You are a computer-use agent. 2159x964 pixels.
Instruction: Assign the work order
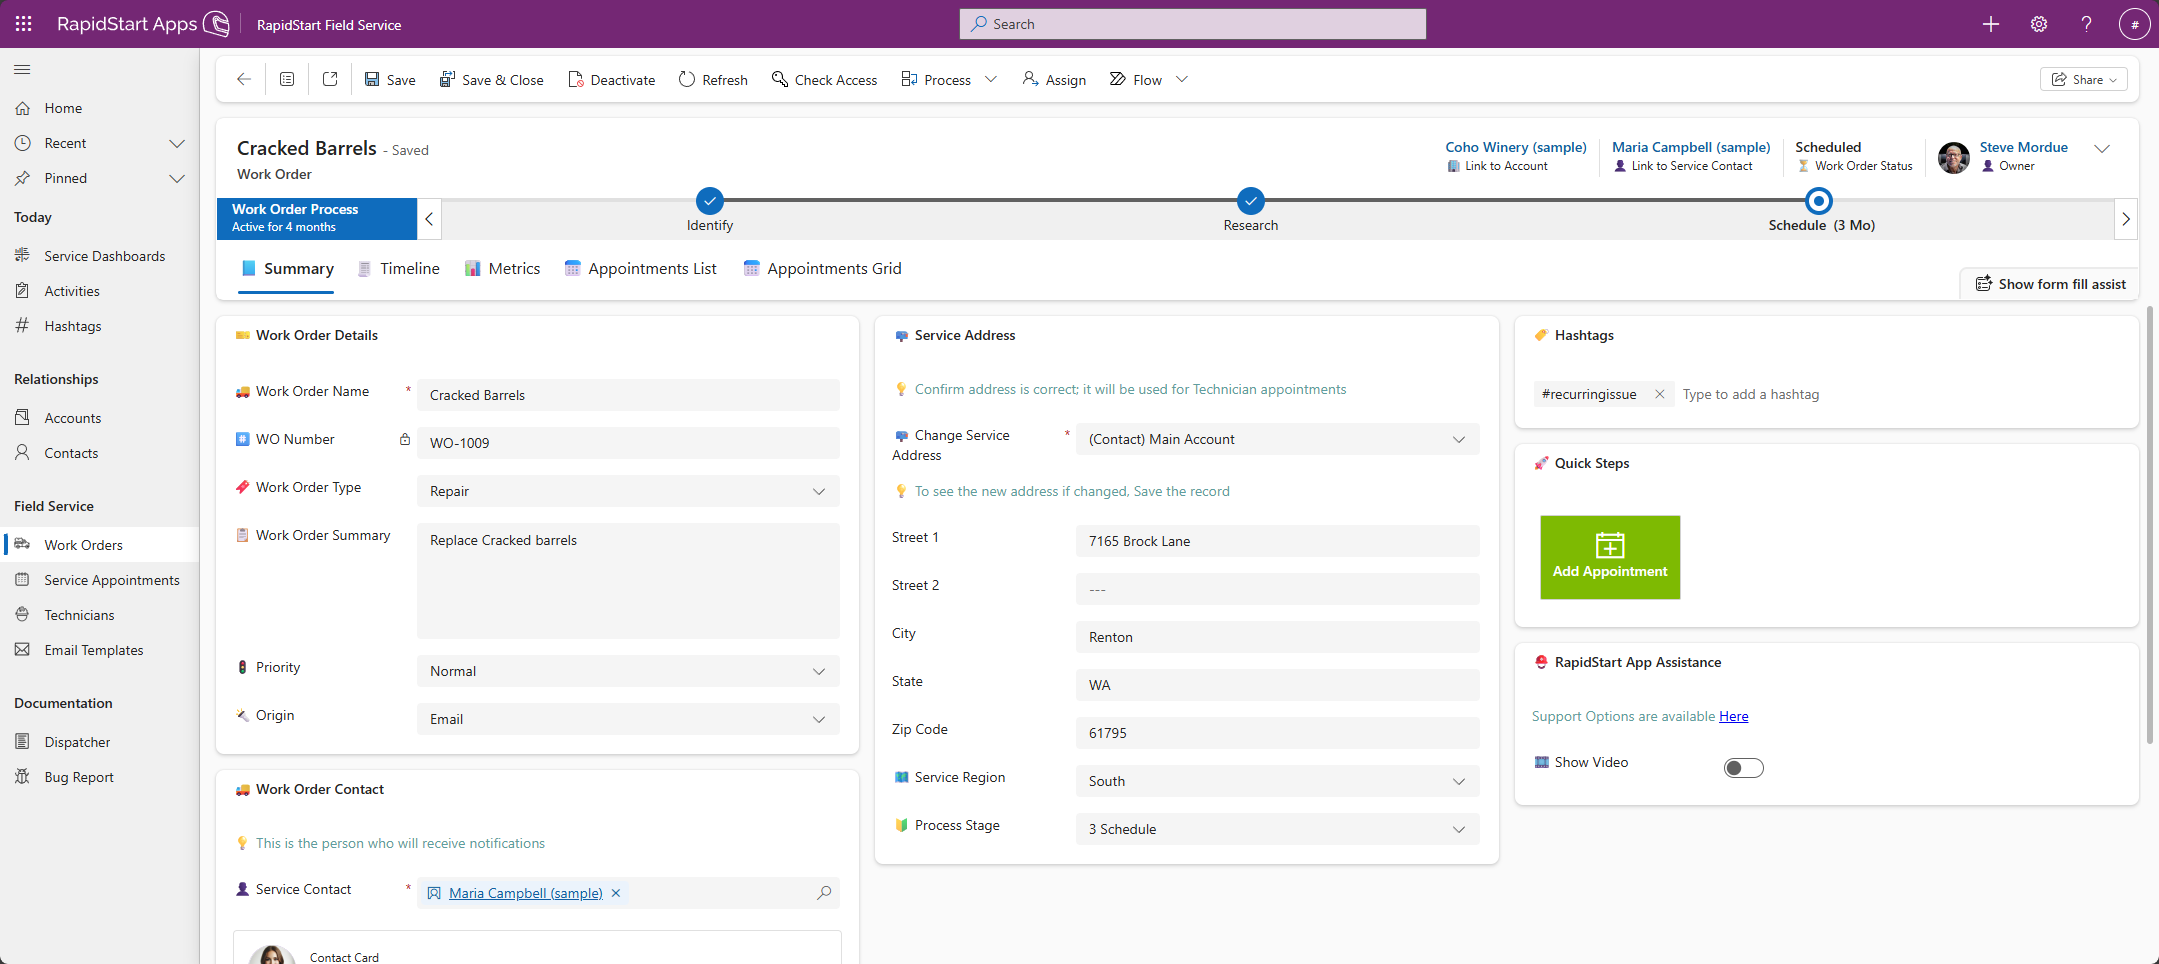1054,80
